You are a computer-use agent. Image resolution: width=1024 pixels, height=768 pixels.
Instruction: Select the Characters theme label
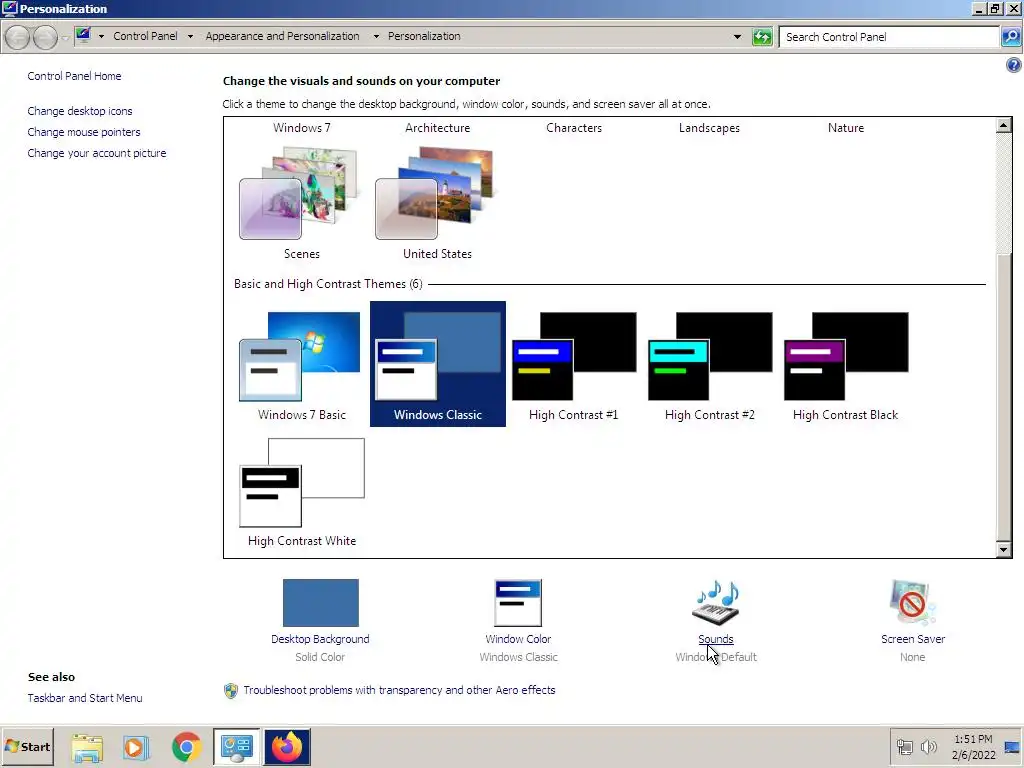[x=574, y=128]
